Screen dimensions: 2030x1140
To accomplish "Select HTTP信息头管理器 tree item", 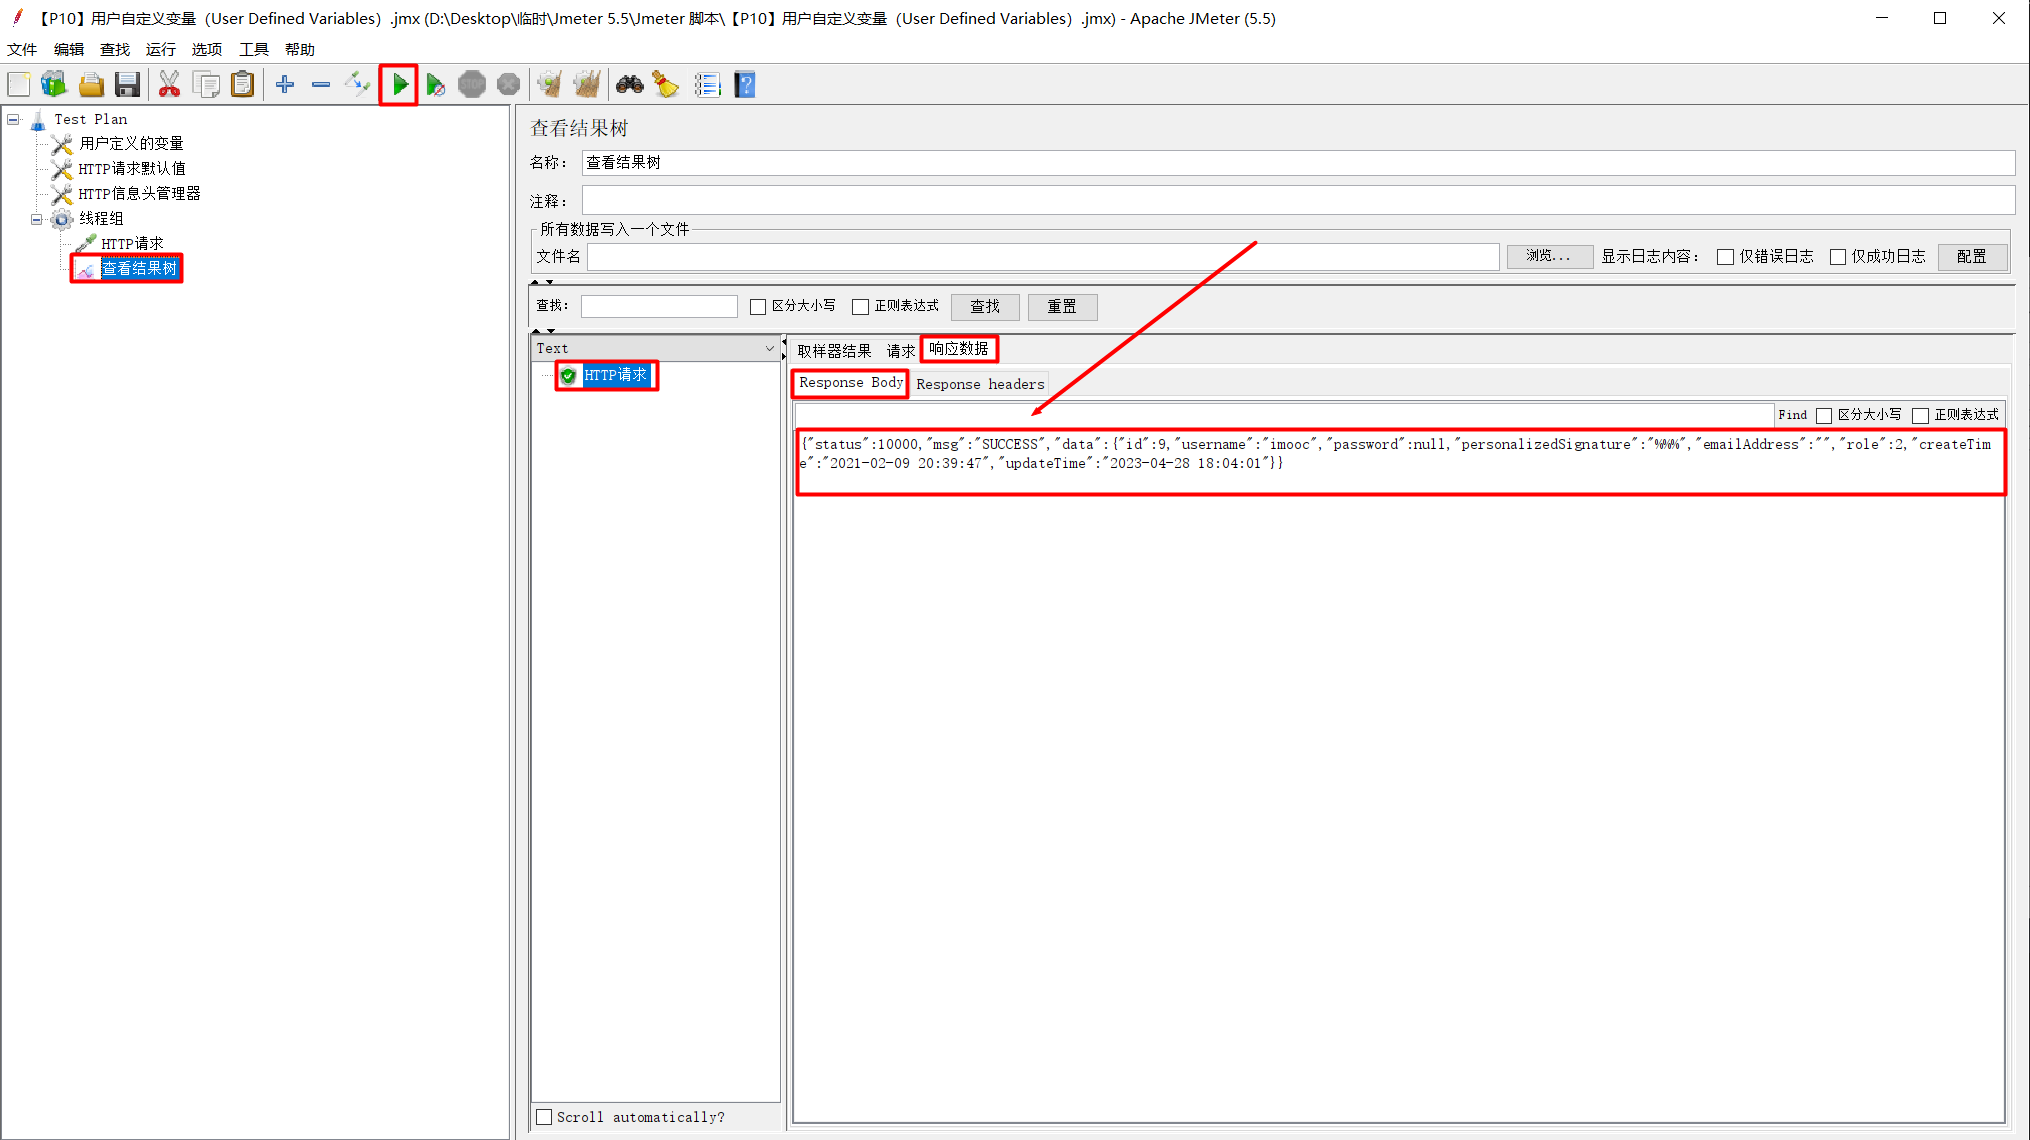I will coord(139,194).
